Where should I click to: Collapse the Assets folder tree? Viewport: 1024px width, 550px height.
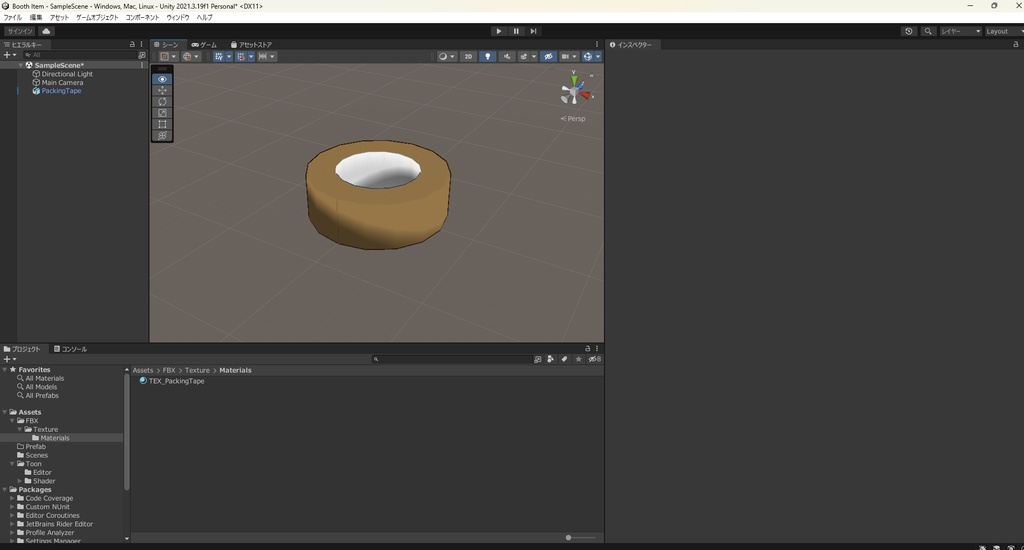[5, 412]
